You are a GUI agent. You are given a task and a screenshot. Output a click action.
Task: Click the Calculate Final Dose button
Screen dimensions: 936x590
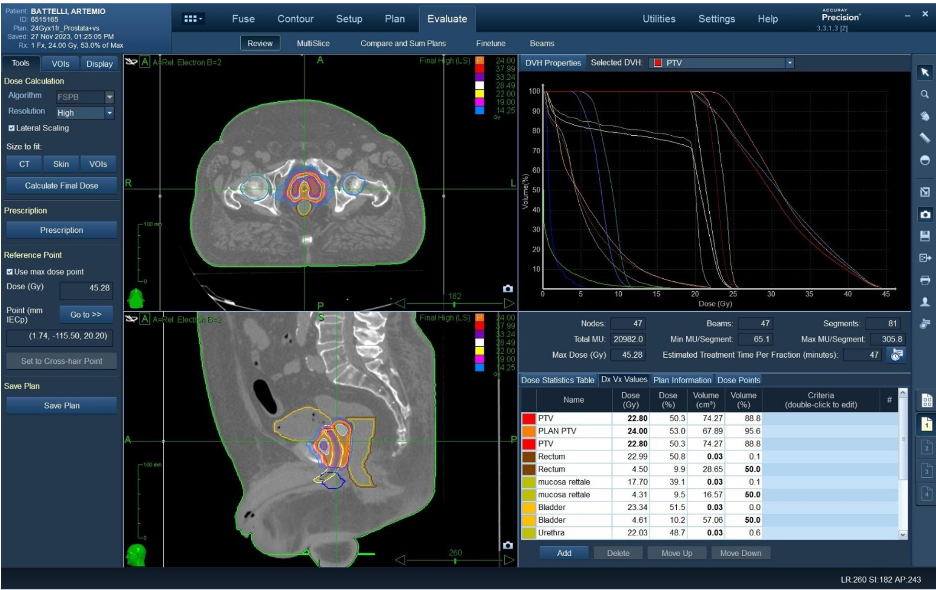click(60, 185)
